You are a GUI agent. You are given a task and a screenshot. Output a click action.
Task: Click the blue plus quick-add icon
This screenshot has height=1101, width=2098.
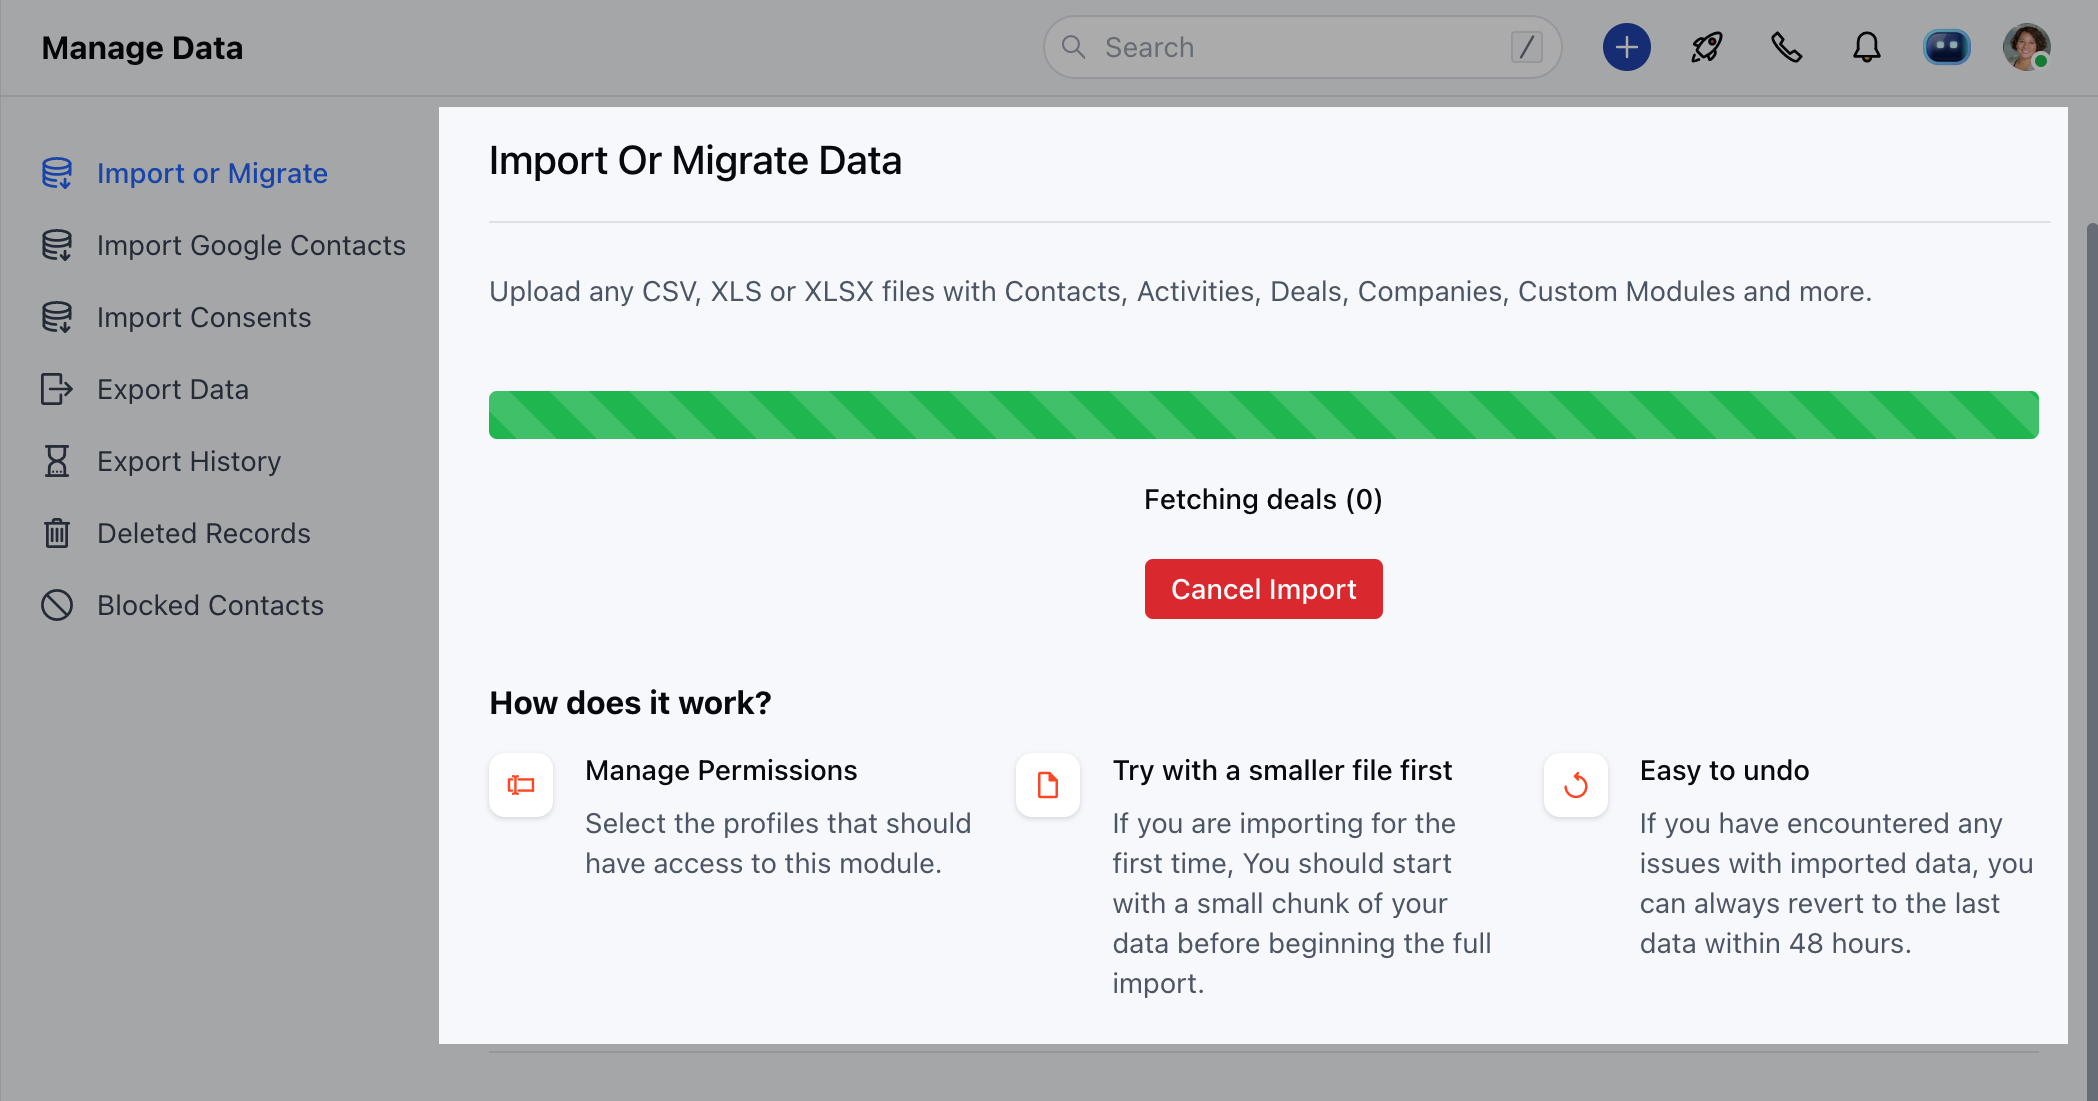1626,47
